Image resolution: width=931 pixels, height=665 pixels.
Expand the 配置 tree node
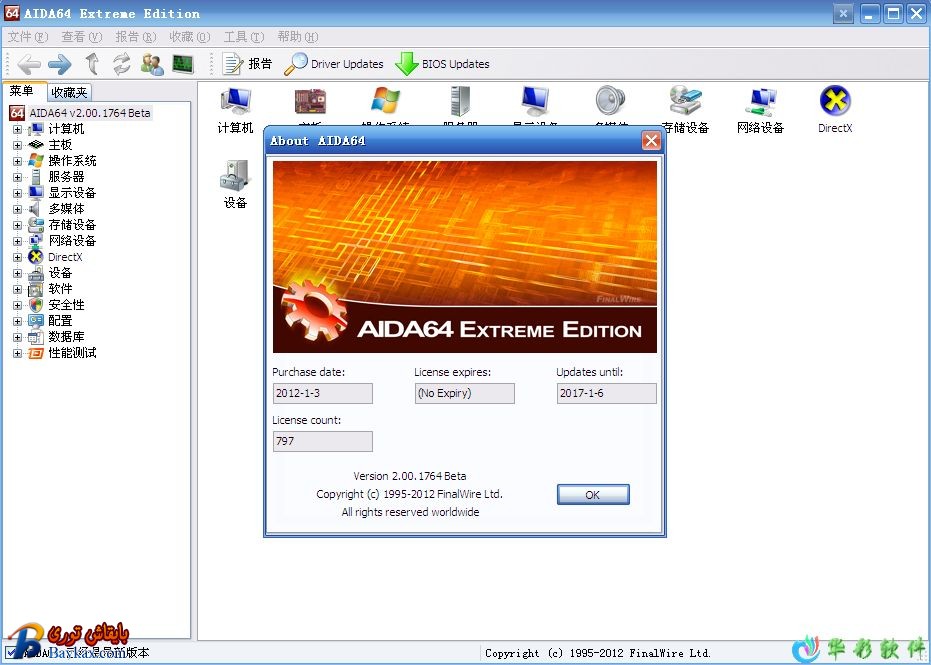17,321
